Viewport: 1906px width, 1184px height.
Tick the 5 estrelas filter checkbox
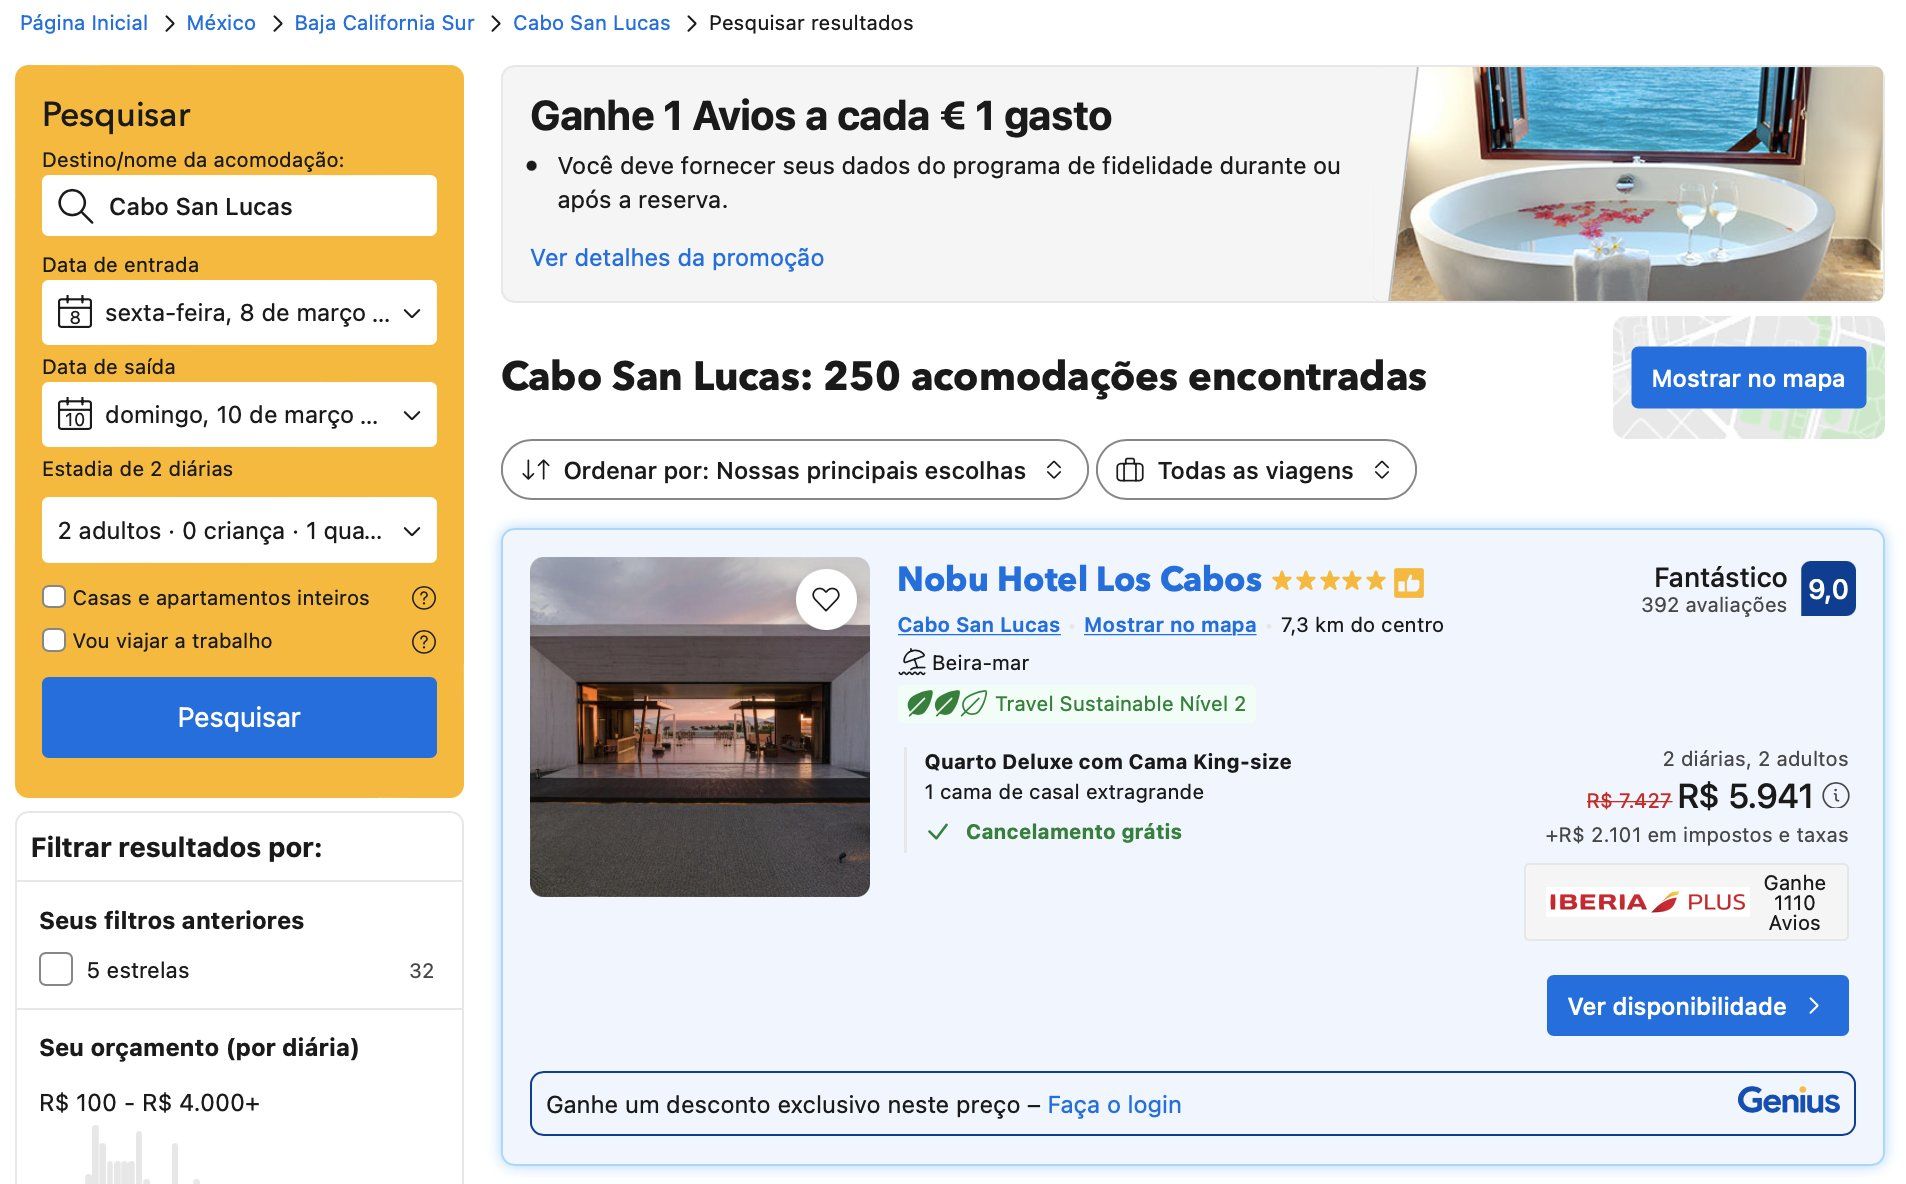coord(56,969)
